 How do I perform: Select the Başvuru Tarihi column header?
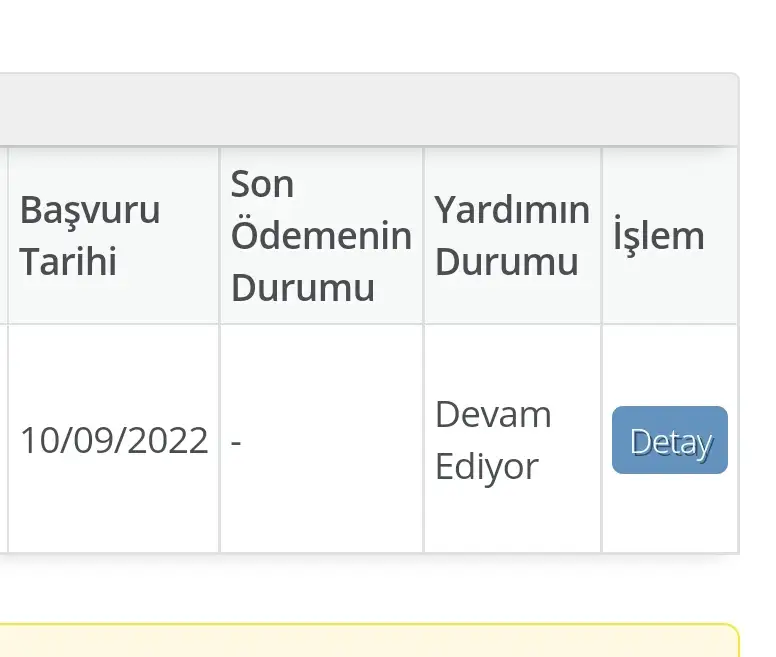click(113, 235)
